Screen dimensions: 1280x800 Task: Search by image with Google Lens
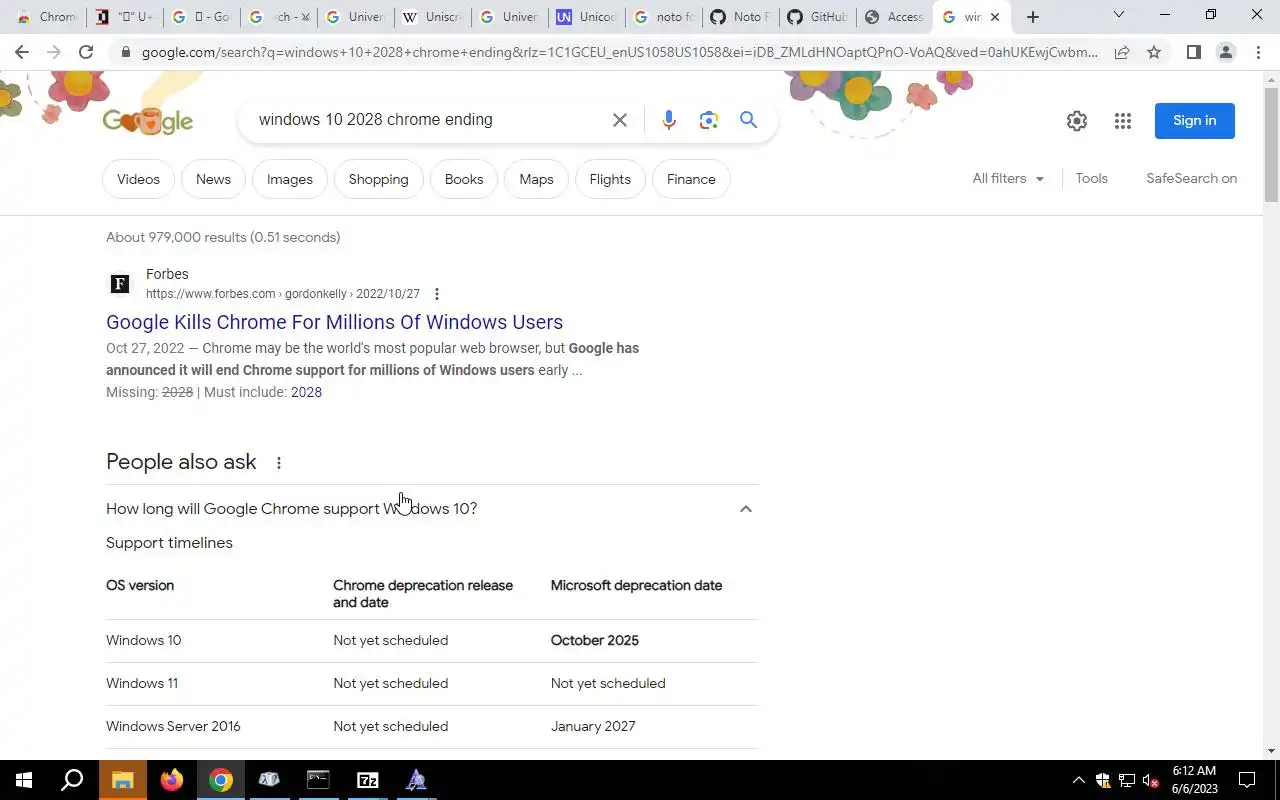click(709, 120)
